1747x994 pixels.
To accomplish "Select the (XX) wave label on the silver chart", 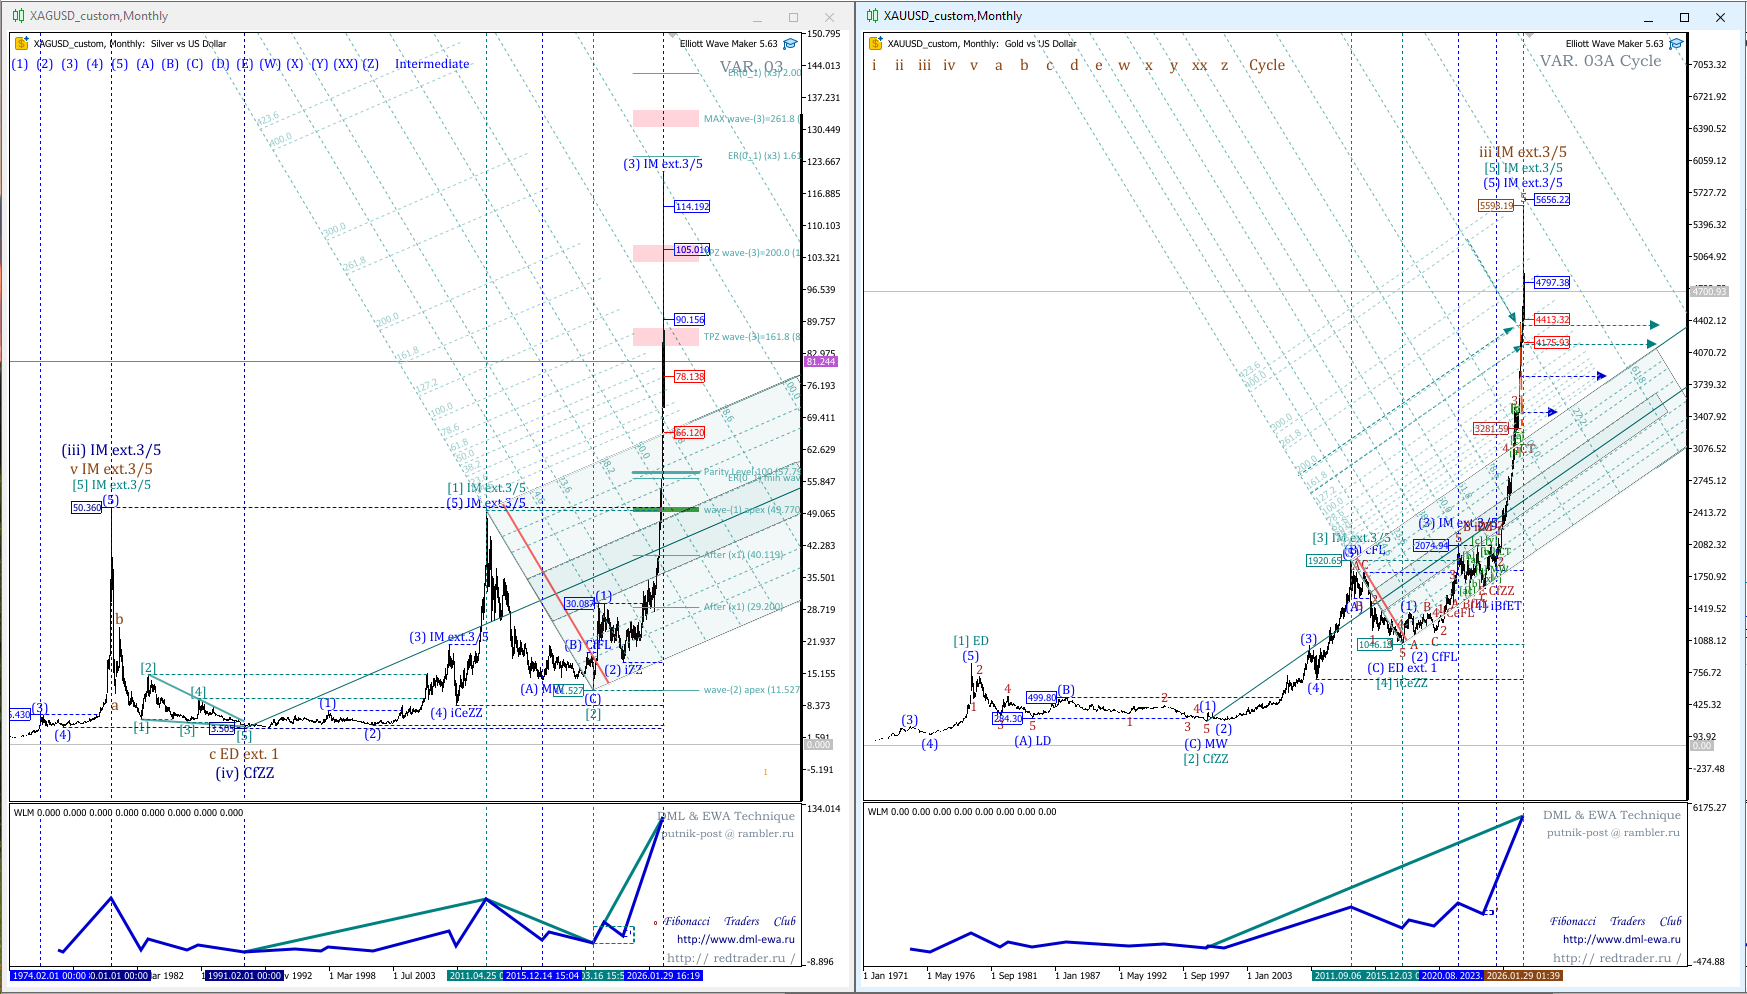I will point(345,64).
